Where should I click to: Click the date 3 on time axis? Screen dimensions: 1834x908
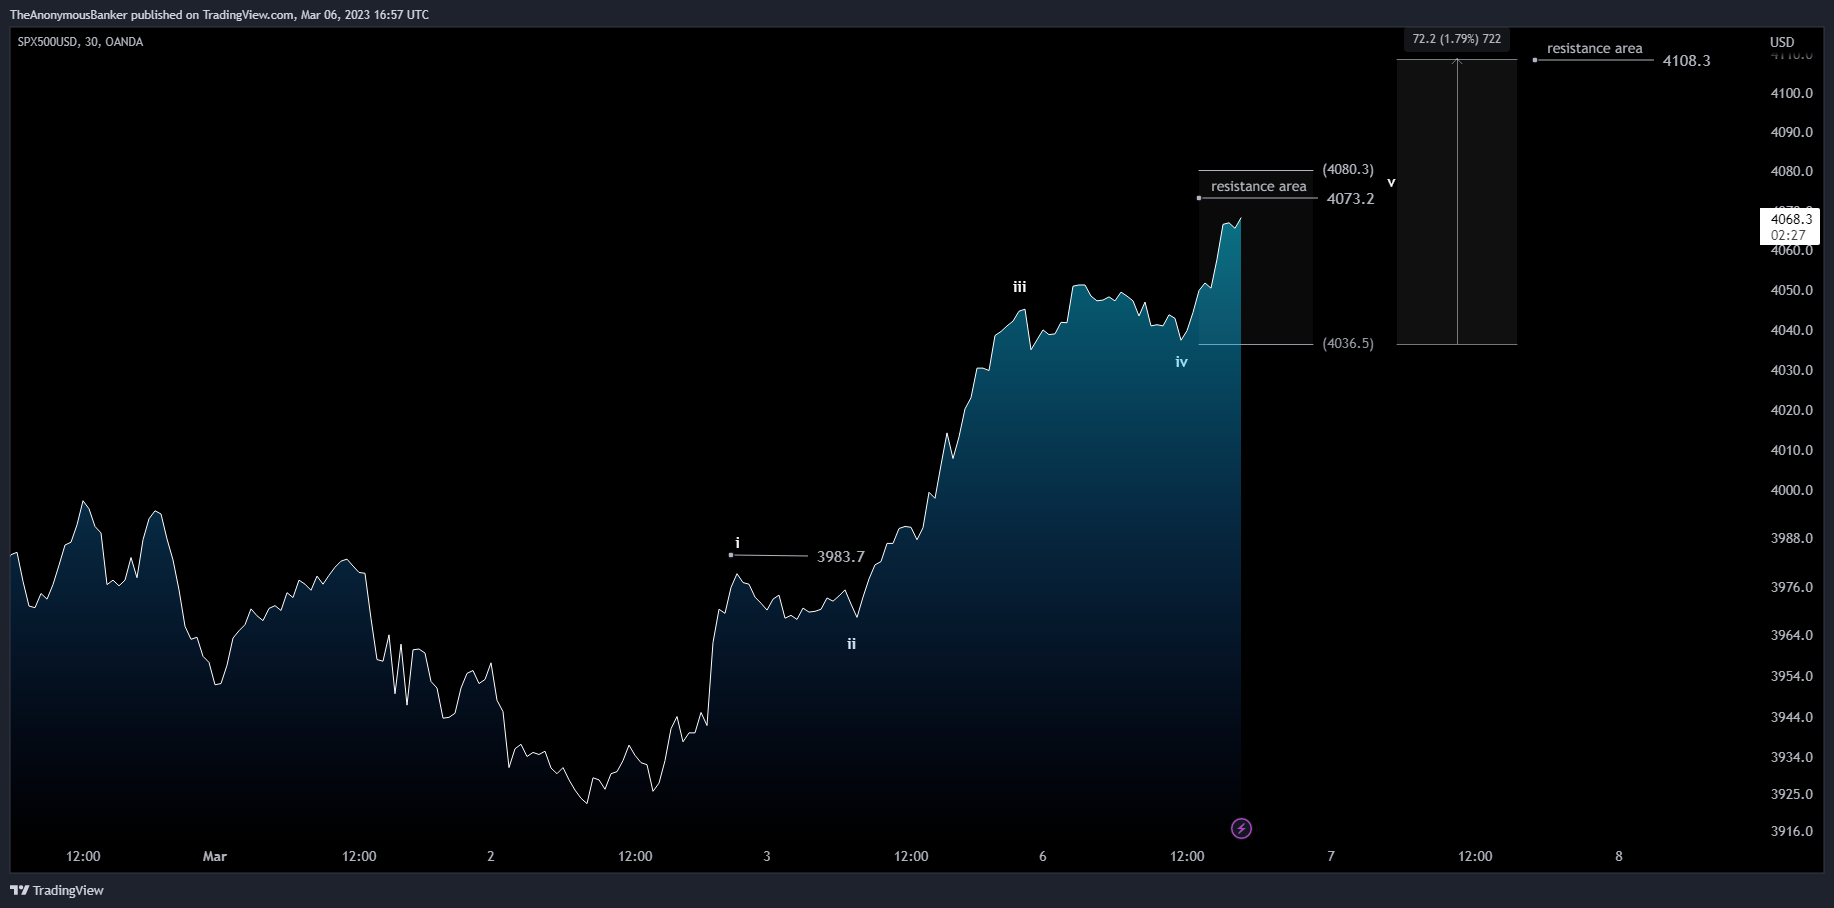pyautogui.click(x=767, y=856)
